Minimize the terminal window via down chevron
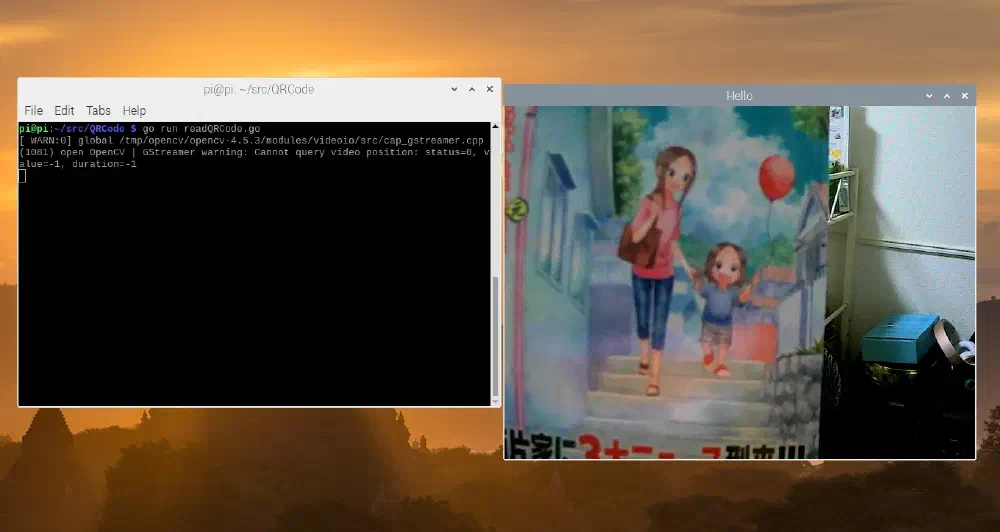1000x532 pixels. 454,89
